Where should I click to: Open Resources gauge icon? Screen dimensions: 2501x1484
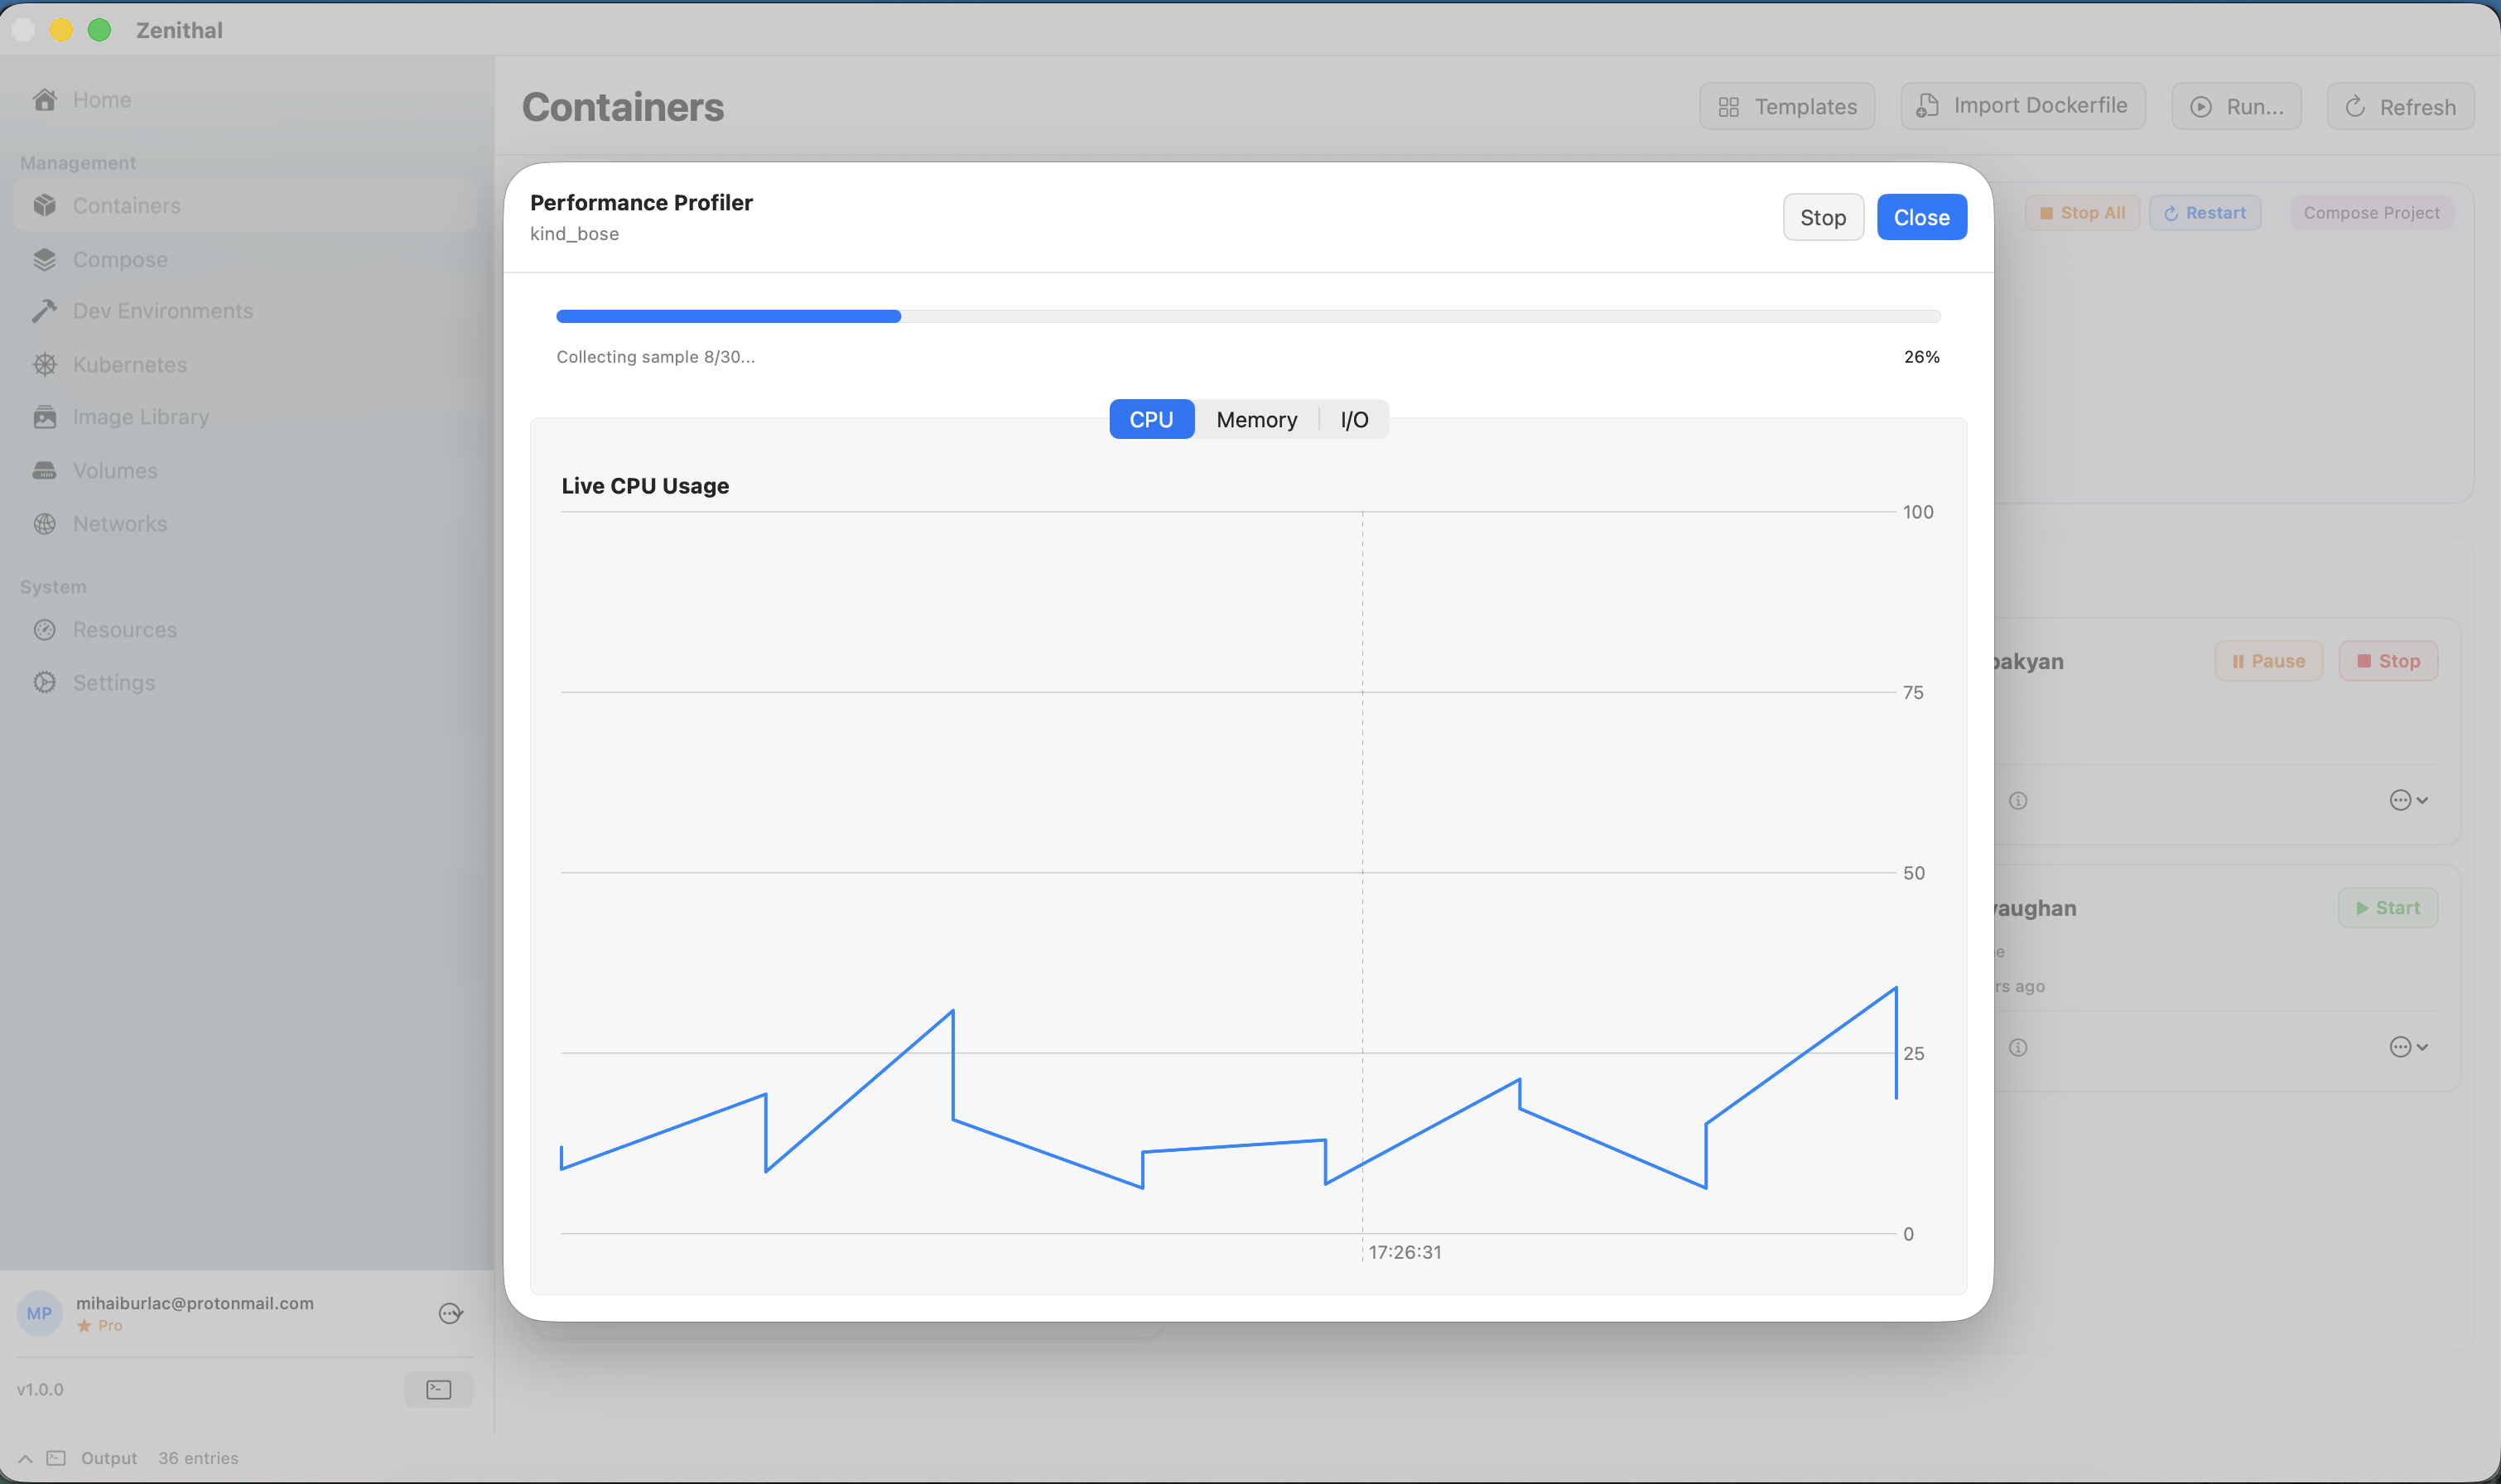44,630
